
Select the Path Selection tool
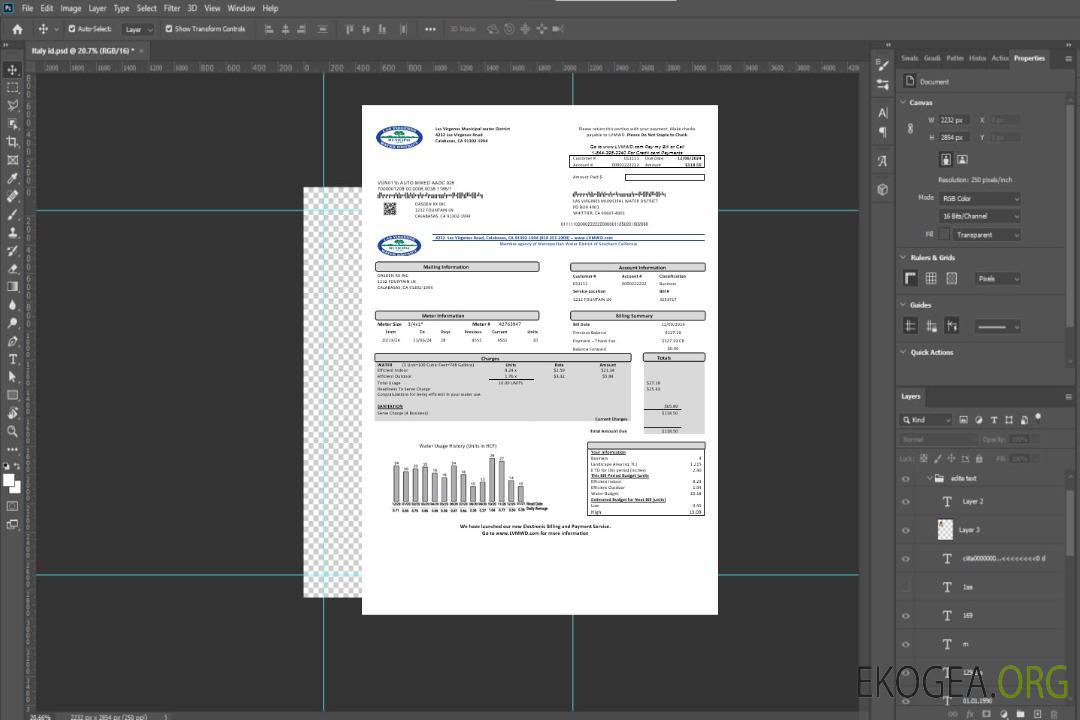tap(12, 377)
